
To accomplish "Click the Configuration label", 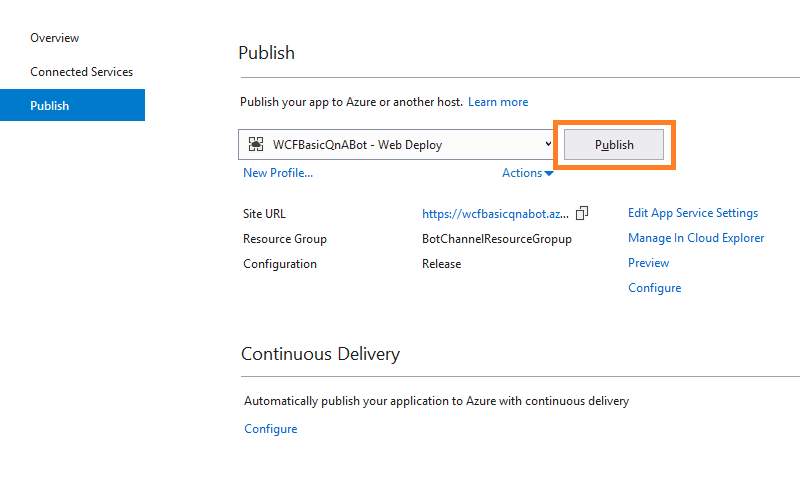I will [x=280, y=264].
